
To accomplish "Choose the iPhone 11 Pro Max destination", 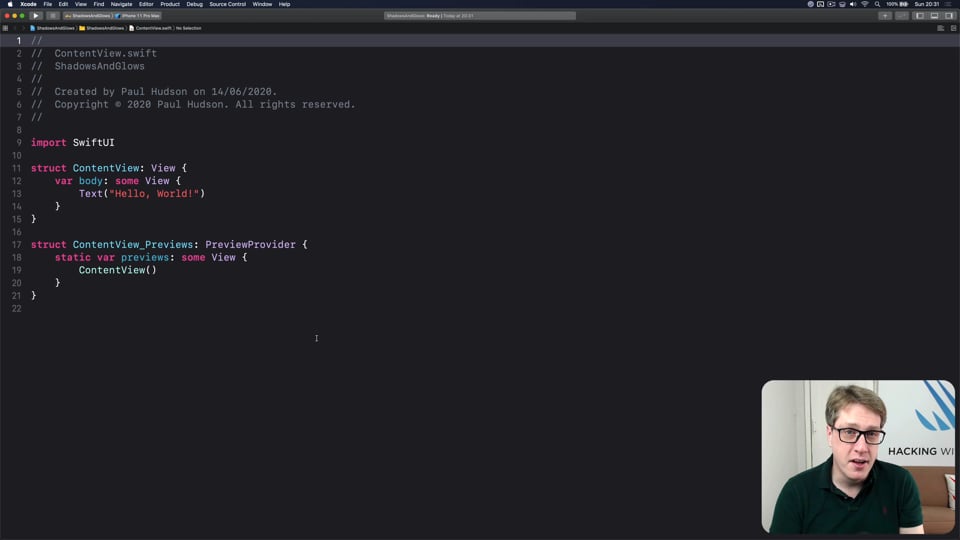I will [138, 16].
